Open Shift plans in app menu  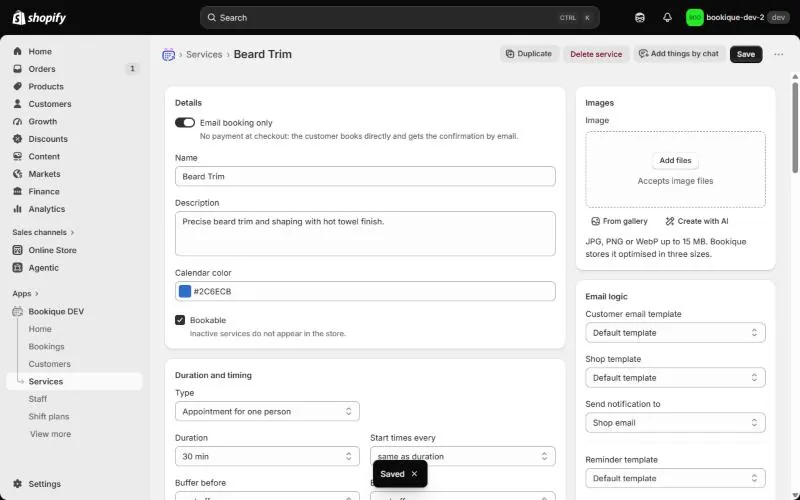(x=49, y=416)
